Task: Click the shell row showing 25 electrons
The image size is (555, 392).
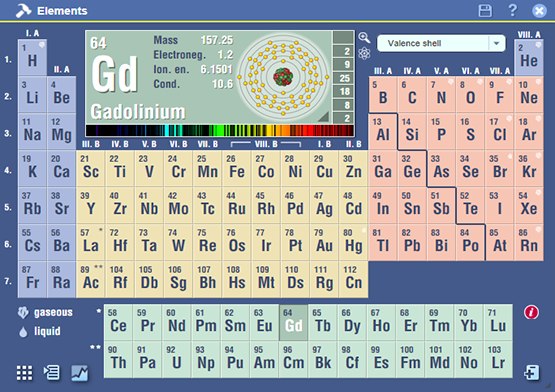Action: (x=343, y=78)
